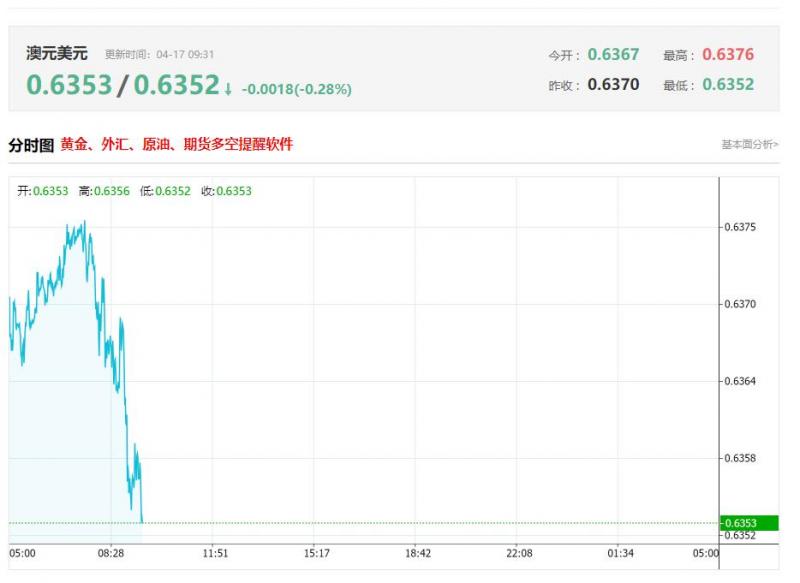Viewport: 800px width, 583px height.
Task: Click the price line's latest end point
Action: pyautogui.click(x=142, y=521)
